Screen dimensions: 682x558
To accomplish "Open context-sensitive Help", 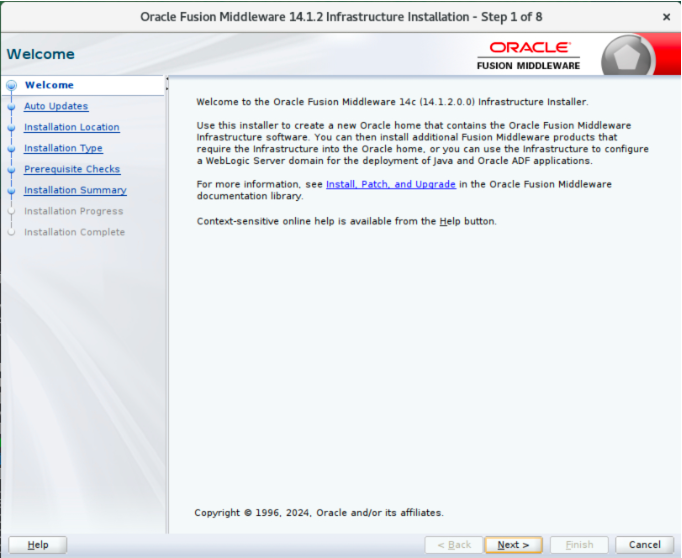I will 38,545.
